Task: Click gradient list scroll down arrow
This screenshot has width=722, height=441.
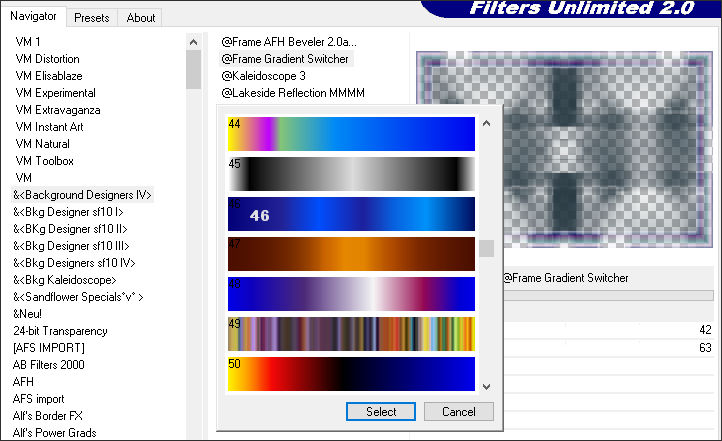Action: pyautogui.click(x=486, y=387)
